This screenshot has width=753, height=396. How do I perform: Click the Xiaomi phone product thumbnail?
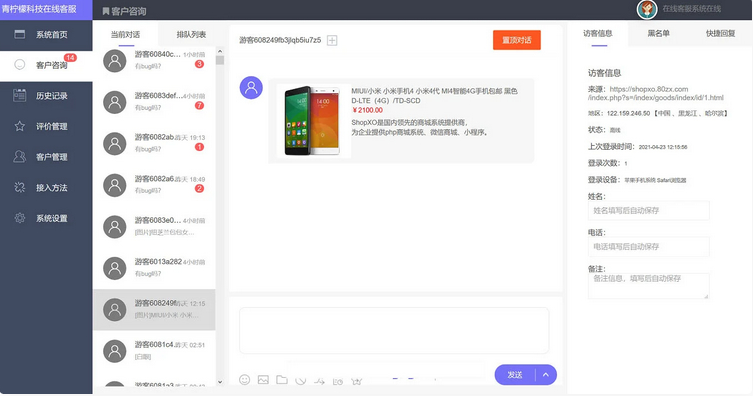(313, 120)
